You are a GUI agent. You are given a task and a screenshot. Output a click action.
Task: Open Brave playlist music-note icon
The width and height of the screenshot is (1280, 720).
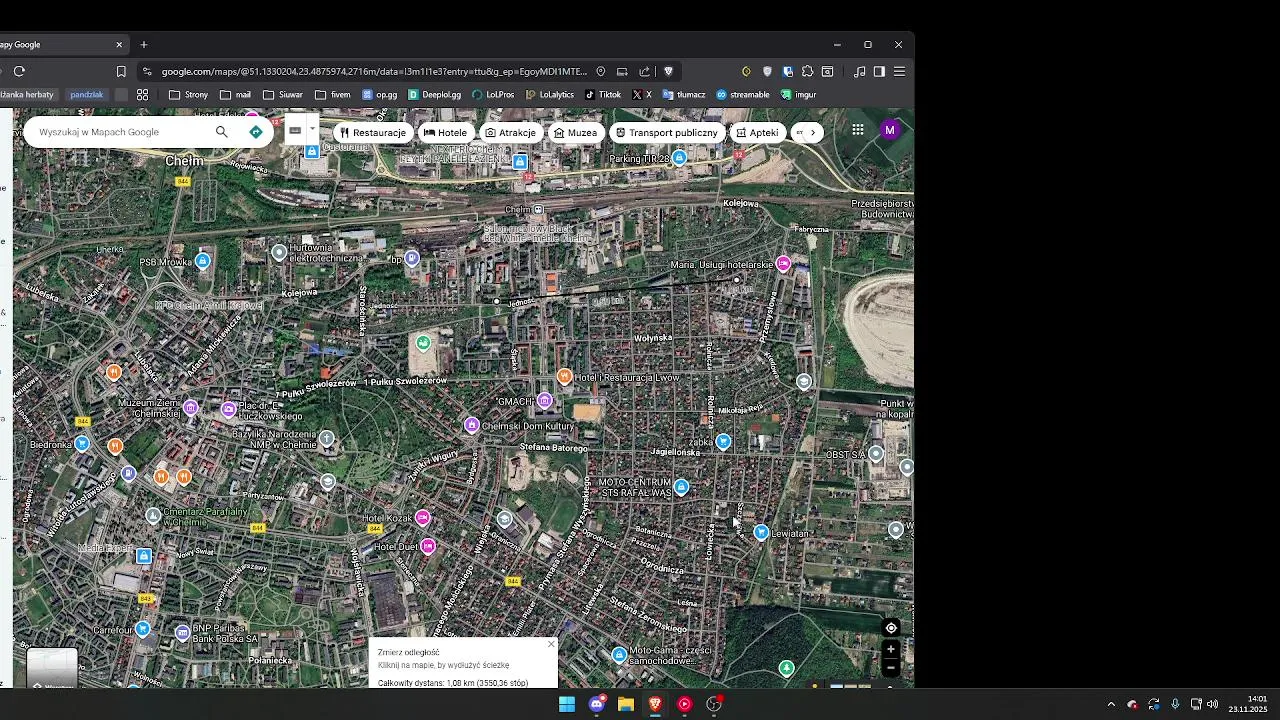[x=859, y=71]
